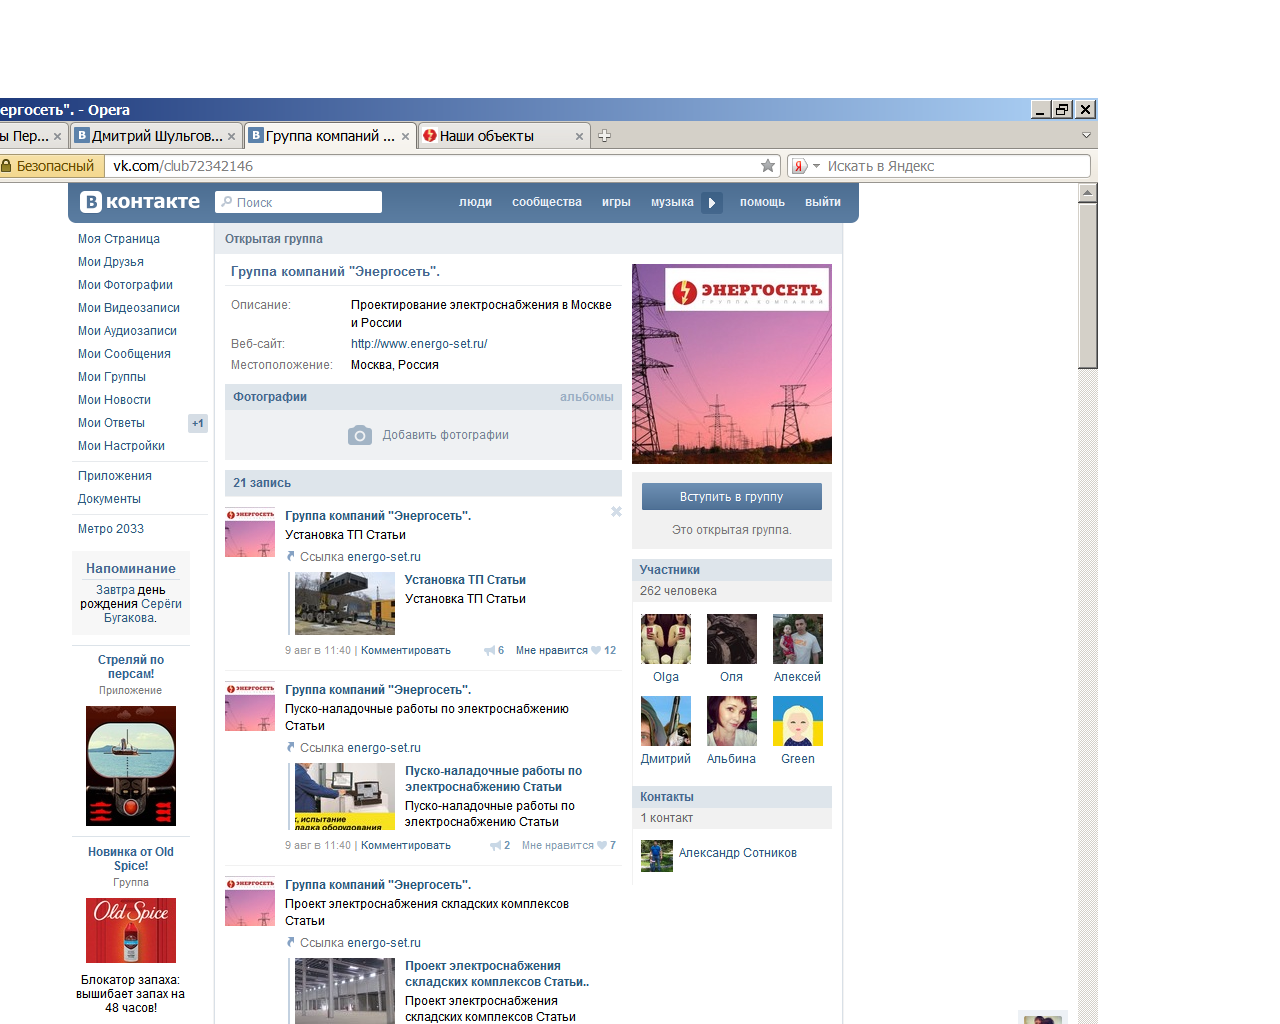
Task: Click the 'Безопасный' security badge
Action: tap(50, 166)
